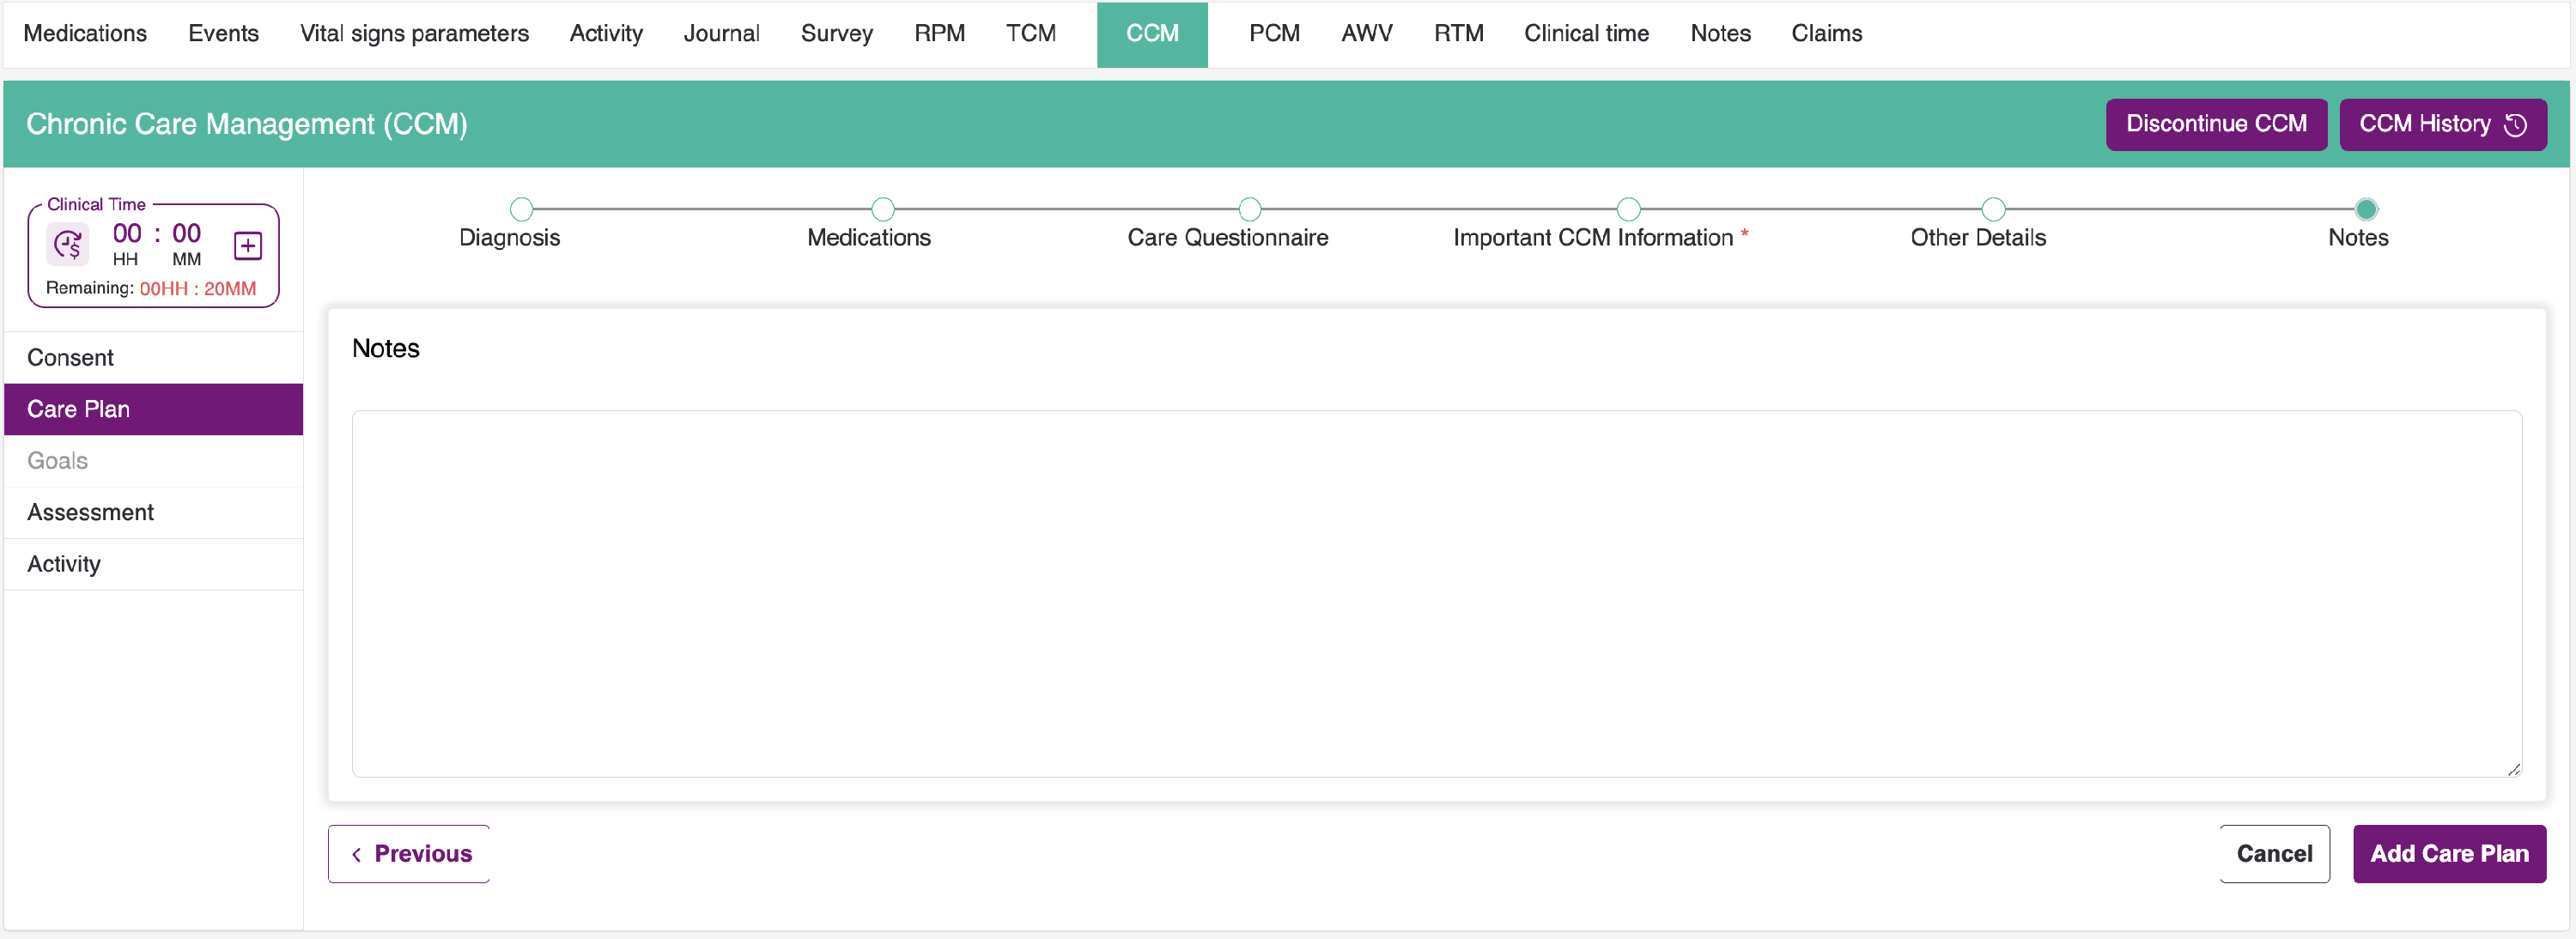Screen dimensions: 2576x939
Task: Open the Vital signs parameters tab
Action: tap(414, 34)
